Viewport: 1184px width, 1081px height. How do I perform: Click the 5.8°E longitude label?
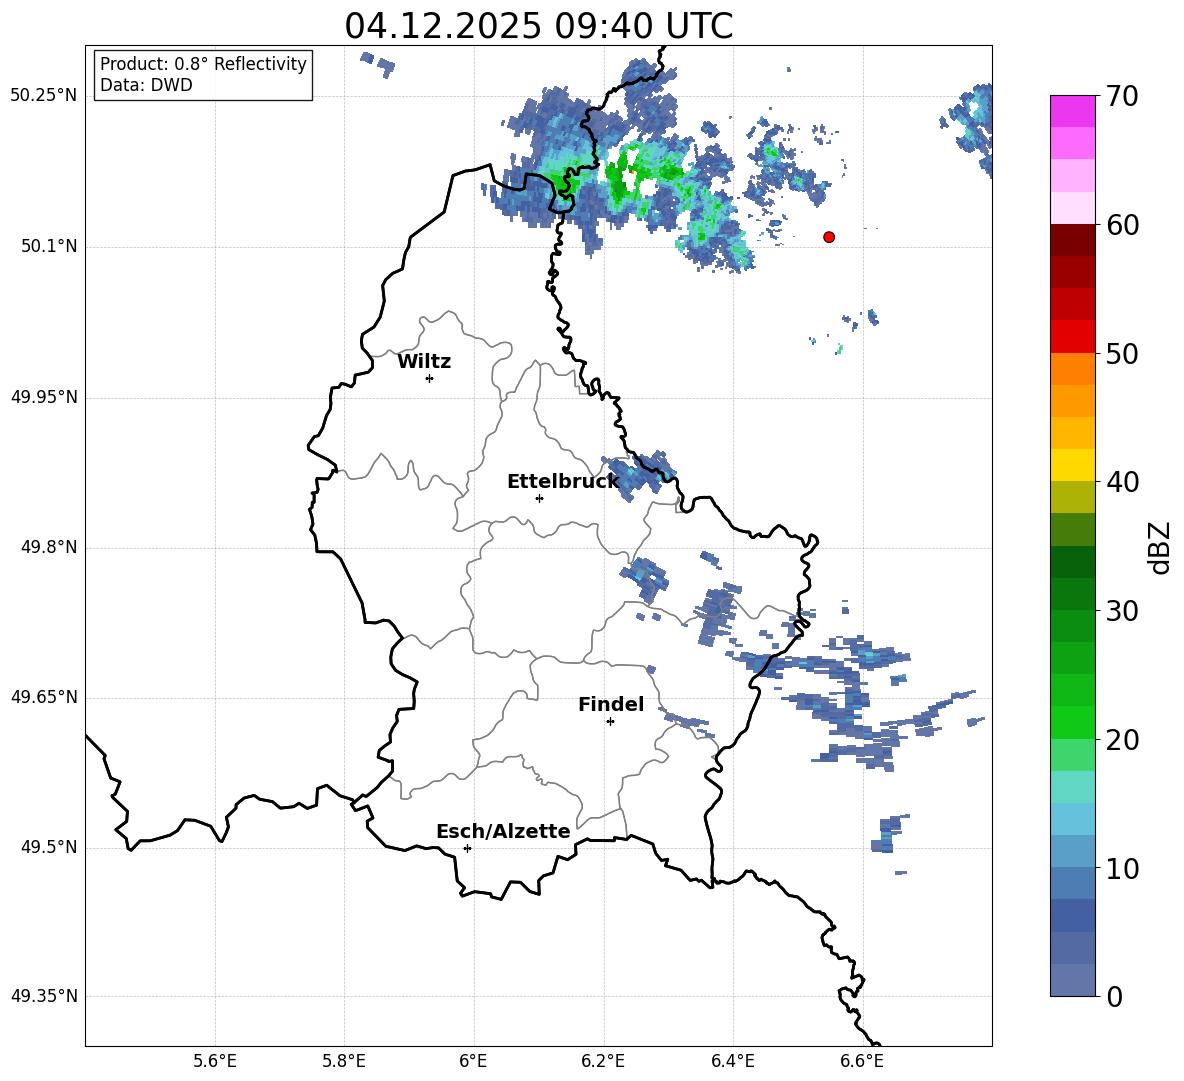point(344,1061)
